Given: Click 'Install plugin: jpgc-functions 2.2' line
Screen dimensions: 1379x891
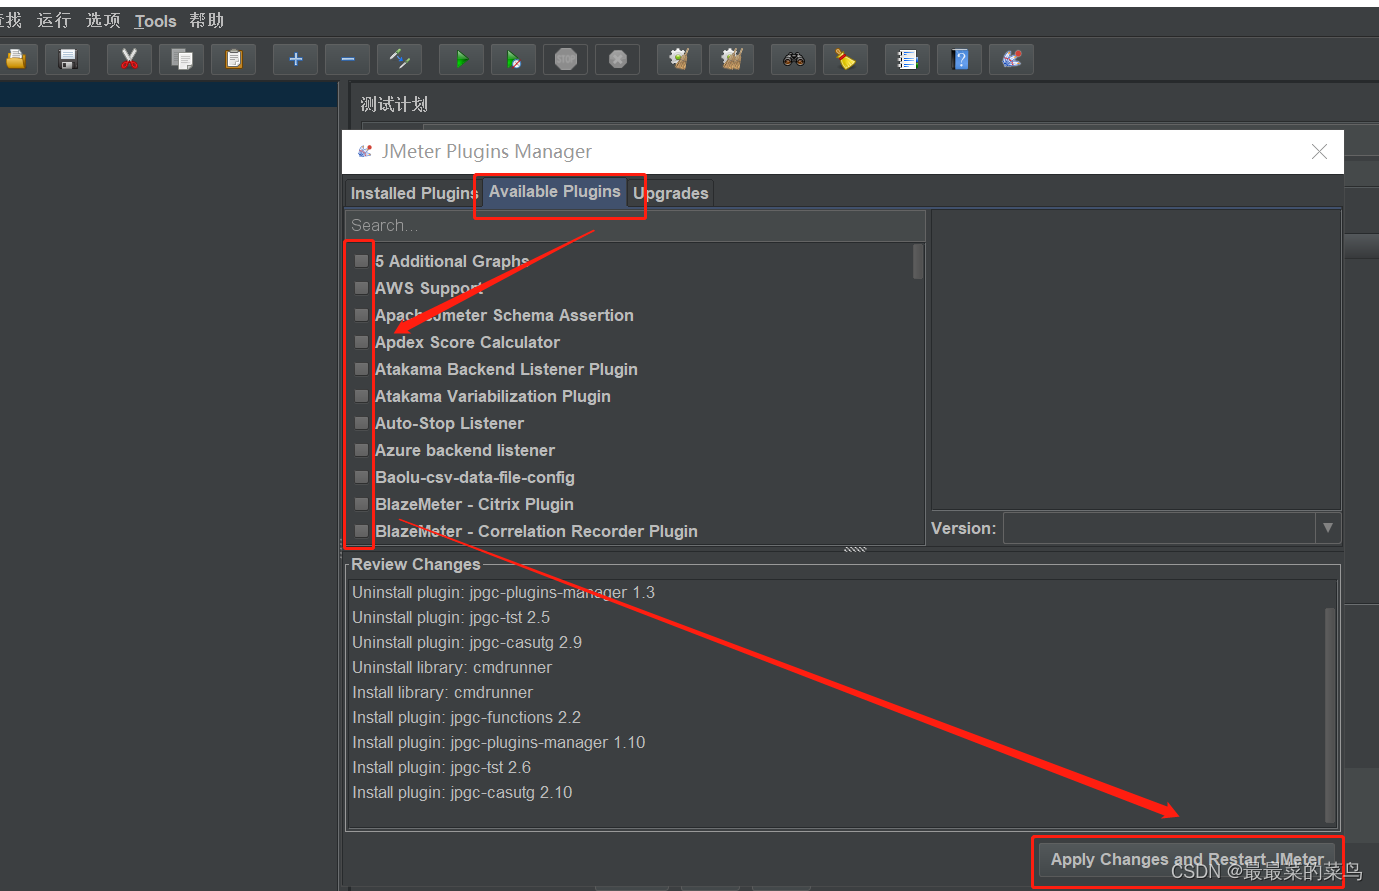Looking at the screenshot, I should pyautogui.click(x=466, y=717).
